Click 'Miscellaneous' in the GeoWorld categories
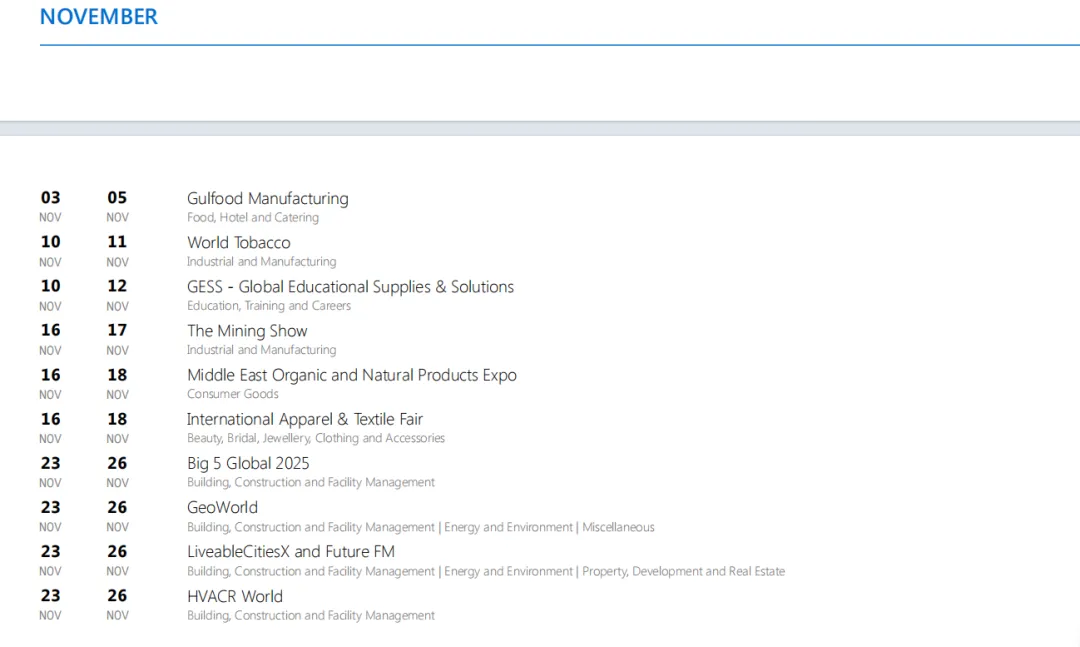This screenshot has width=1080, height=647. click(x=618, y=527)
